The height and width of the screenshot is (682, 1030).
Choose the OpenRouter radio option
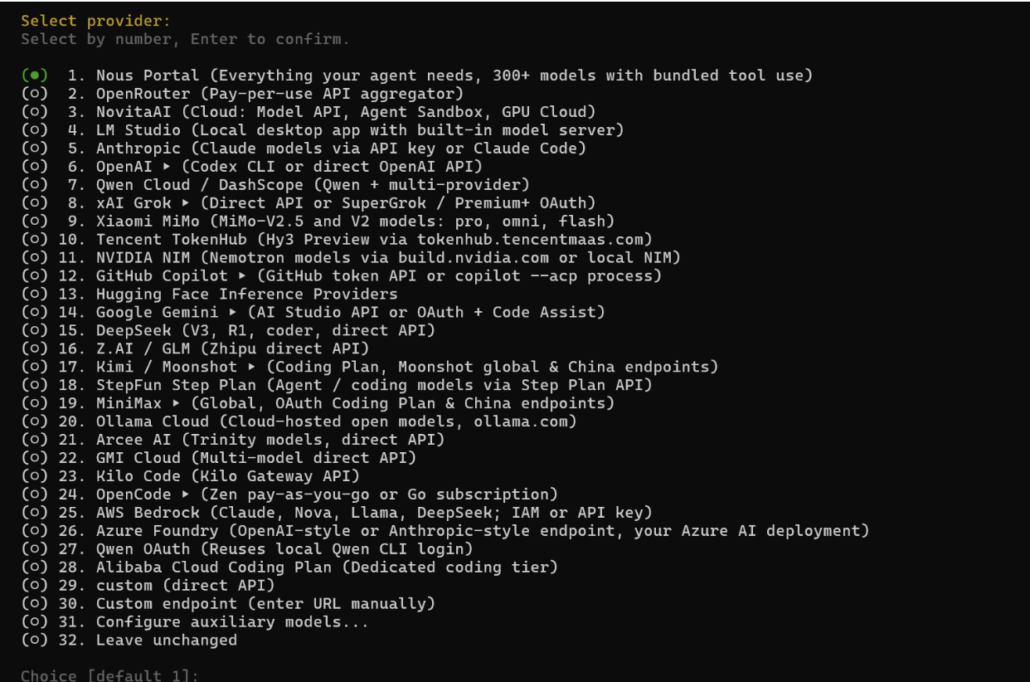(34, 94)
